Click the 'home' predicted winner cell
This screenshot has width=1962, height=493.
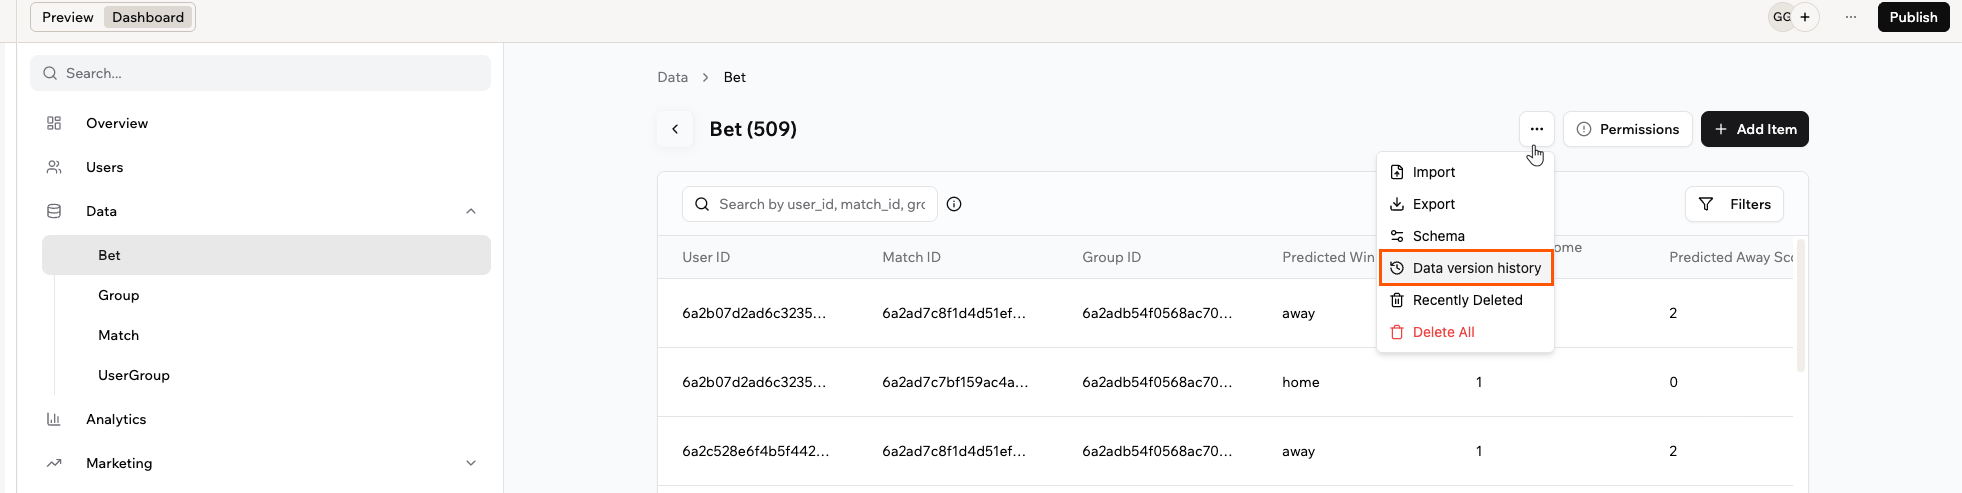point(1300,382)
